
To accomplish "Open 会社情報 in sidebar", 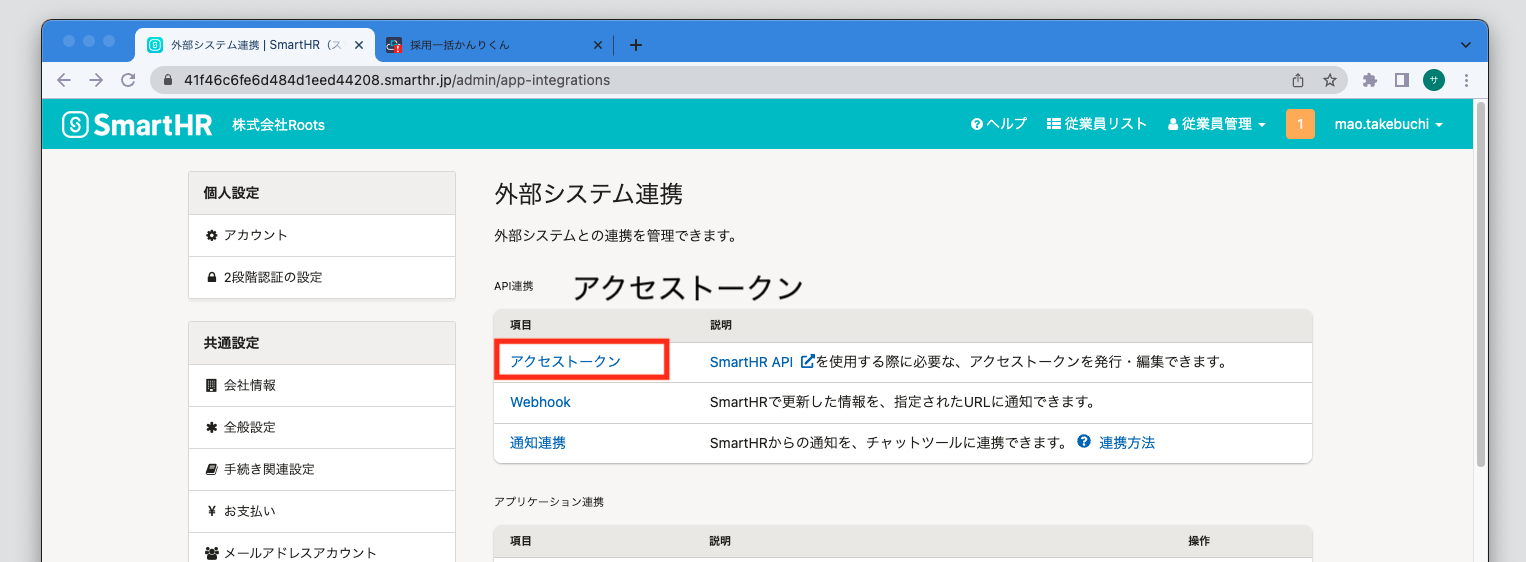I will tap(322, 385).
